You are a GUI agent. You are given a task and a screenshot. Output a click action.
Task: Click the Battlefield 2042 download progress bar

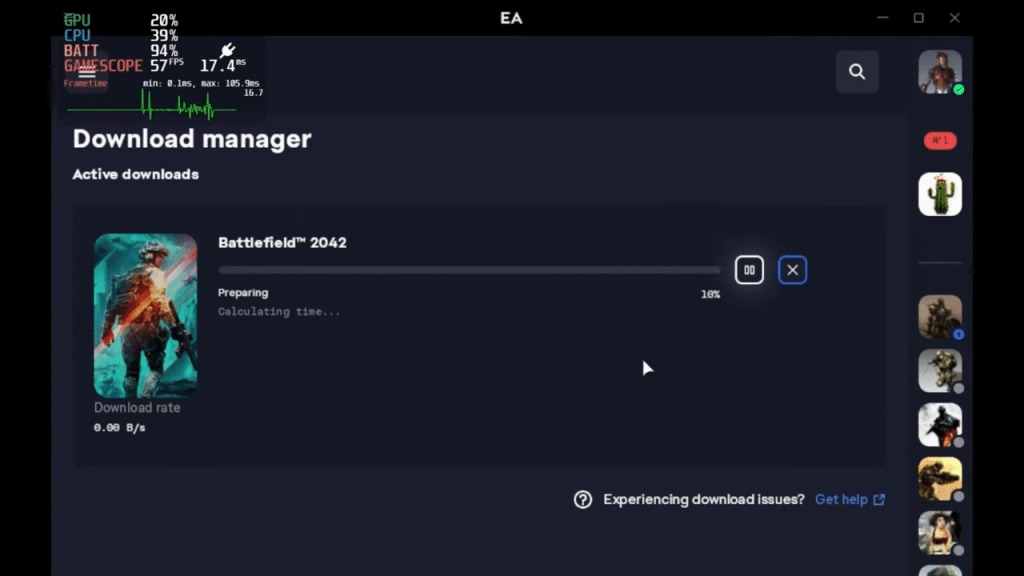click(469, 270)
